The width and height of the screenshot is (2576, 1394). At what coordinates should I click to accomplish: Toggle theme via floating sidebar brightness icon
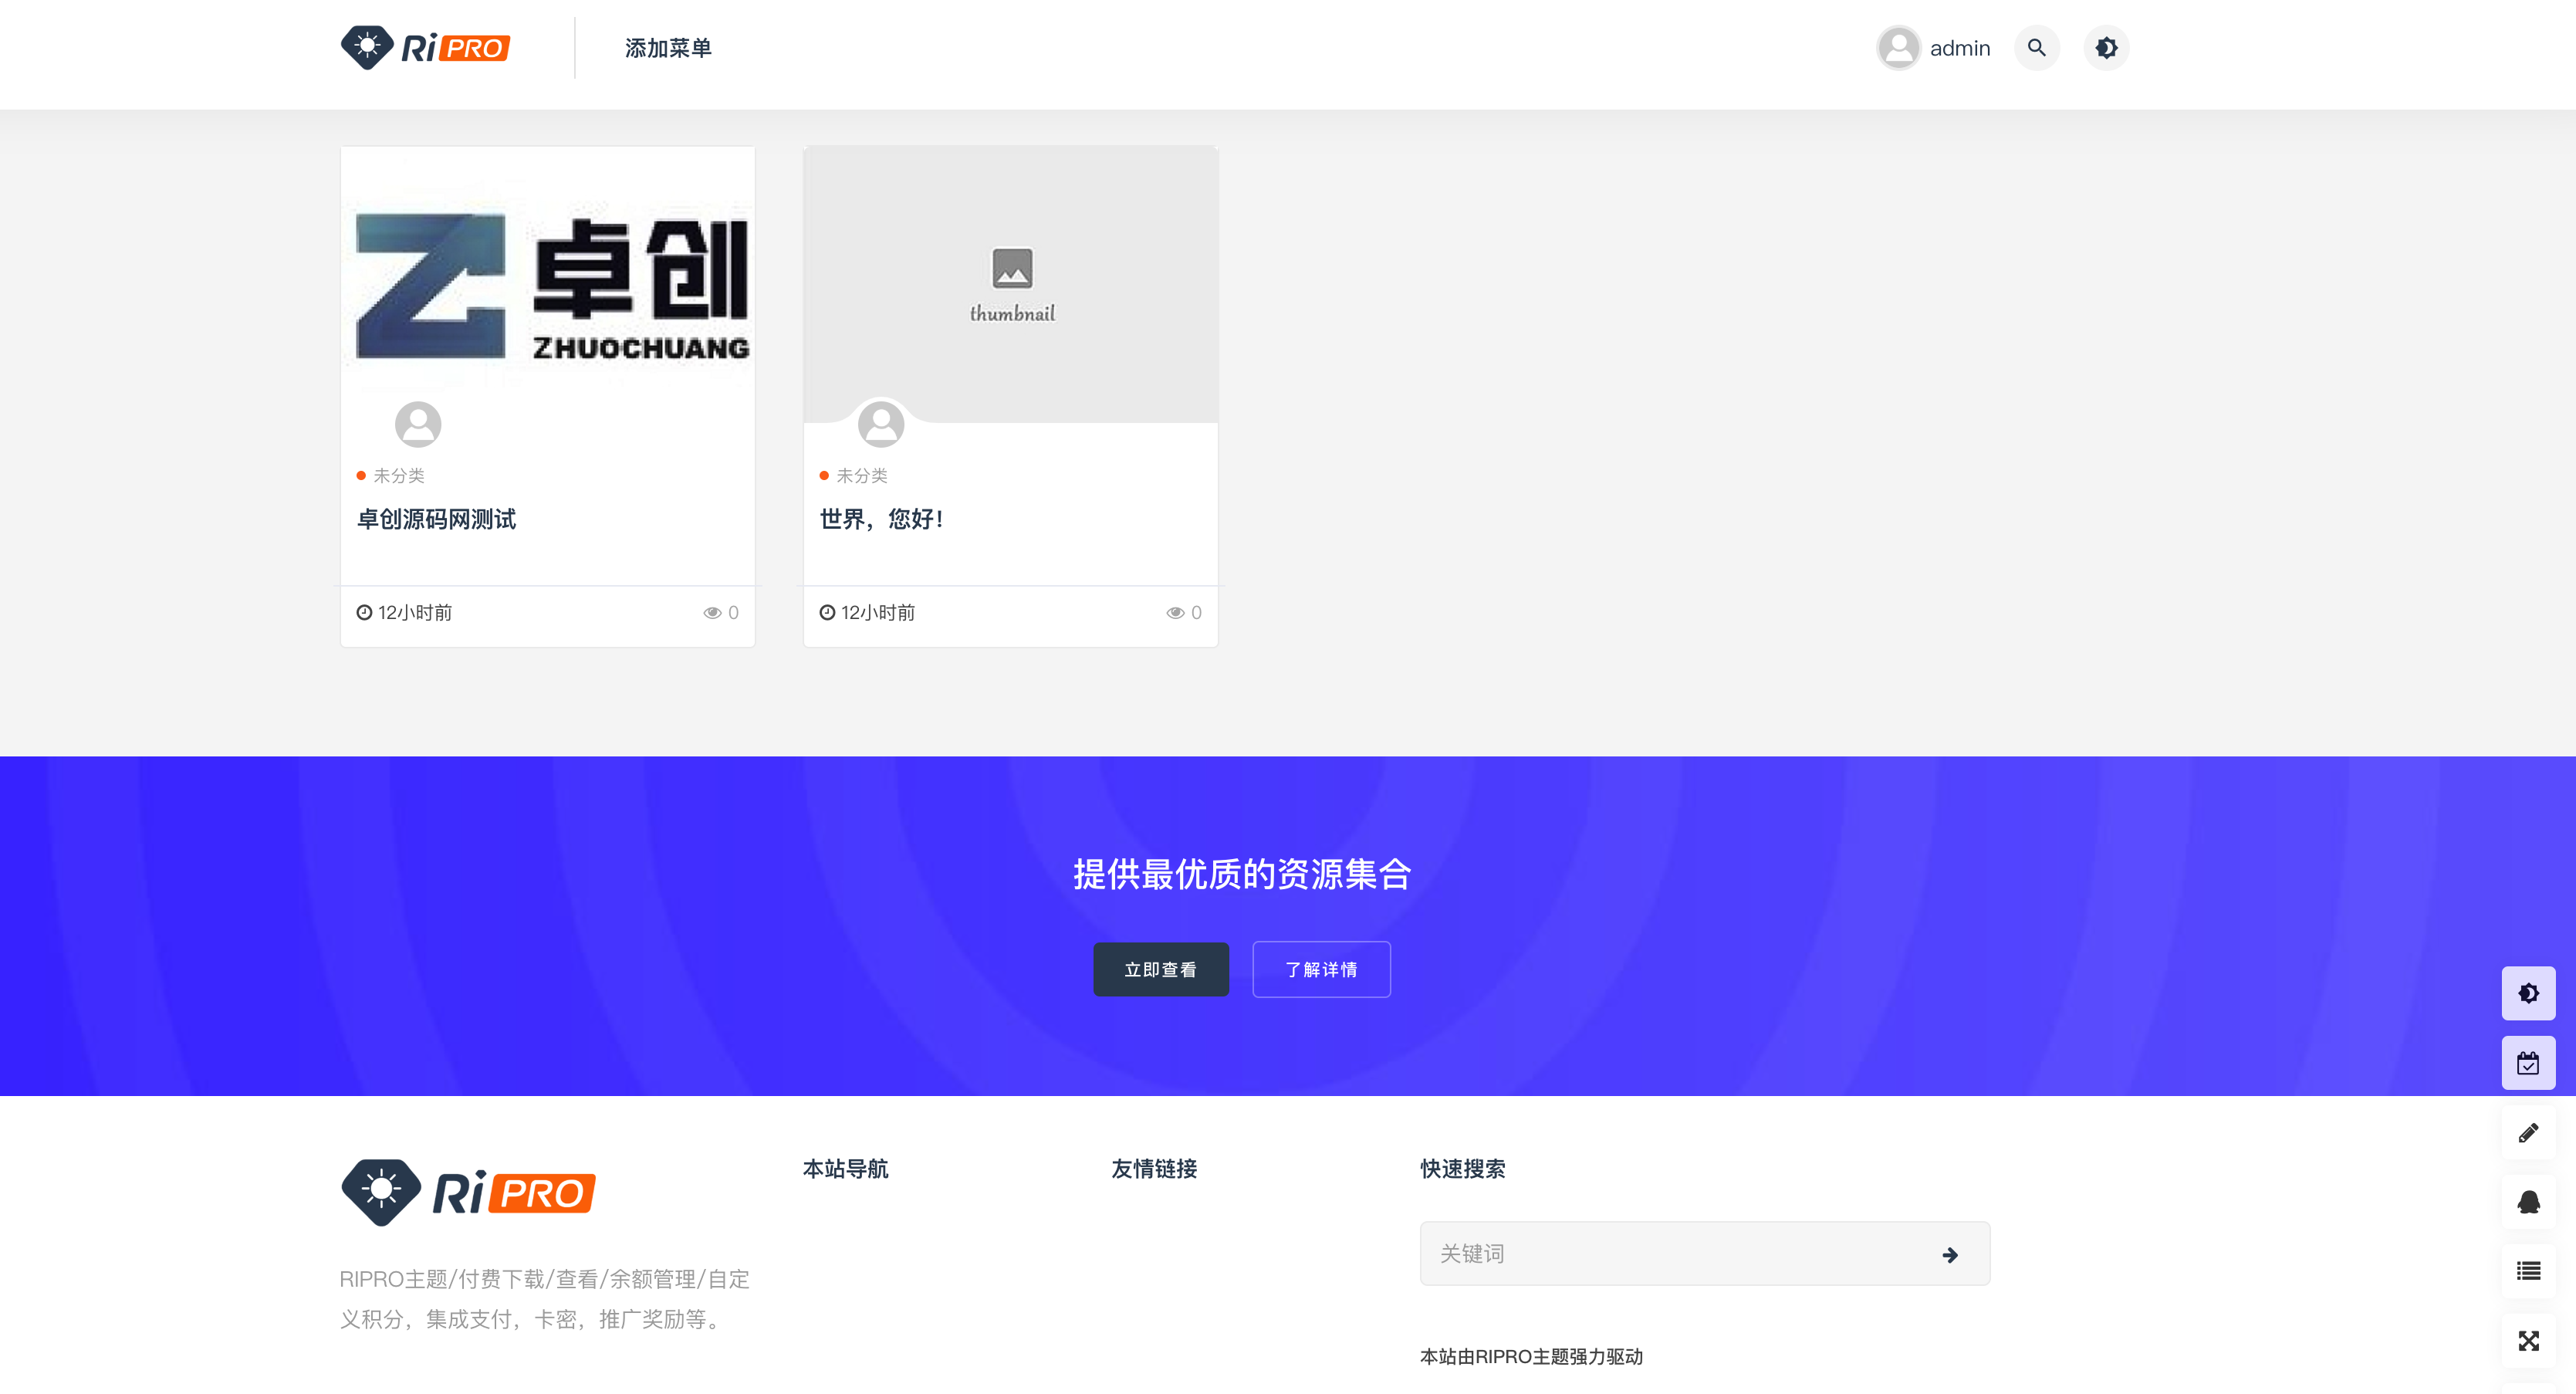pyautogui.click(x=2528, y=993)
